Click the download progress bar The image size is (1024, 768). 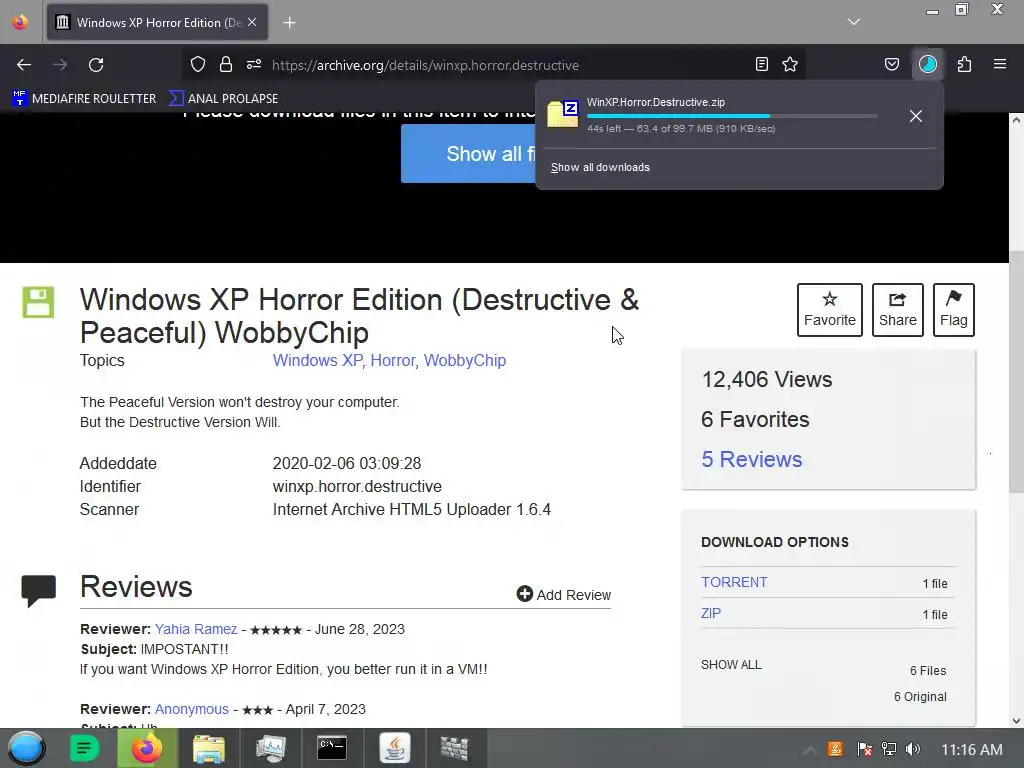point(732,116)
